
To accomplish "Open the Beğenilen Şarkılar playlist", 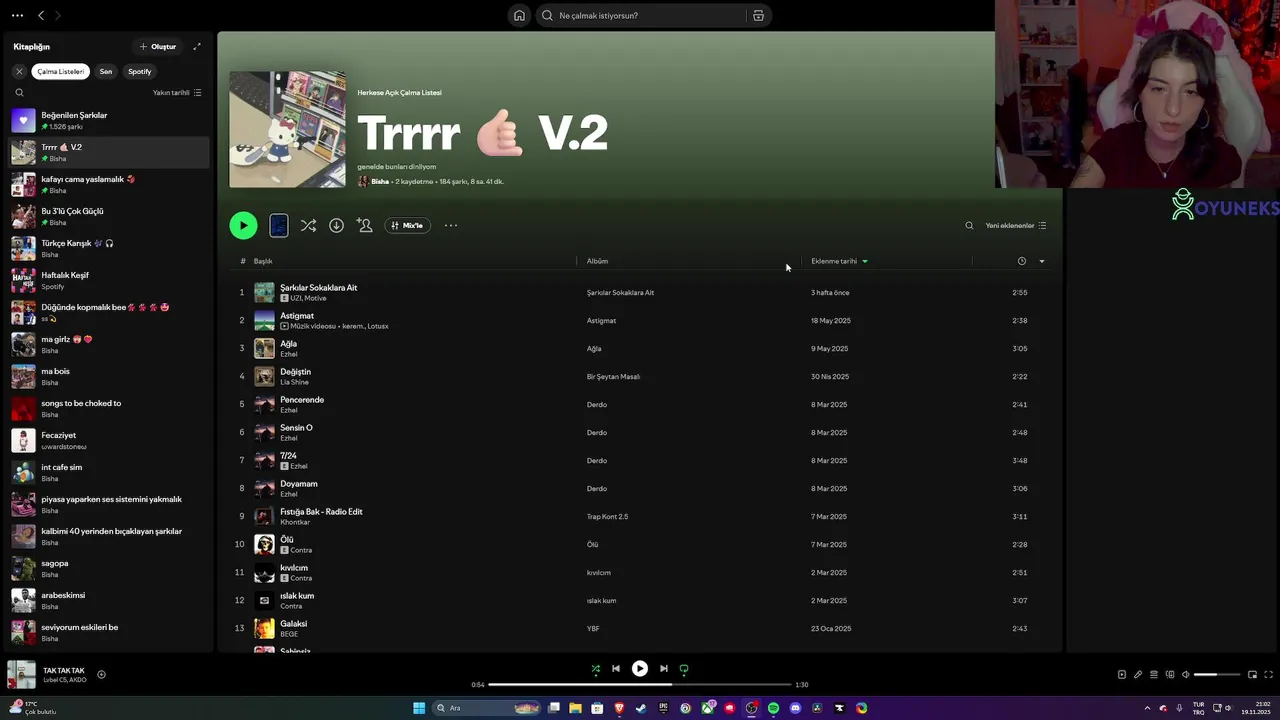I will (109, 120).
